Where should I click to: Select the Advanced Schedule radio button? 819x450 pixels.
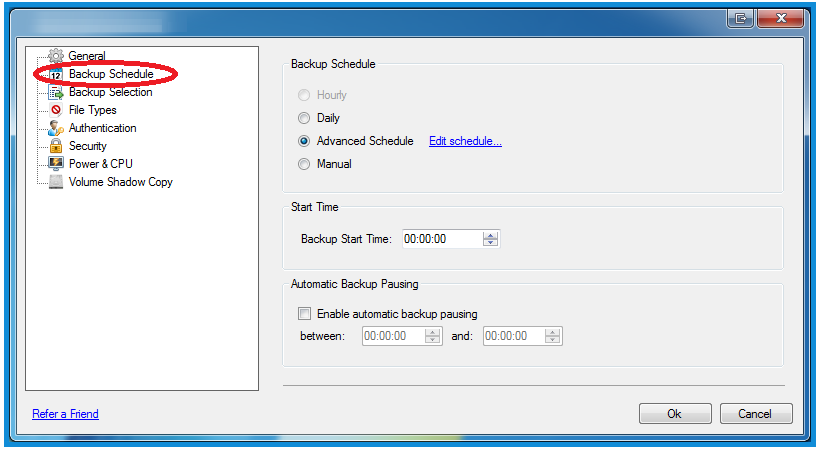click(303, 141)
